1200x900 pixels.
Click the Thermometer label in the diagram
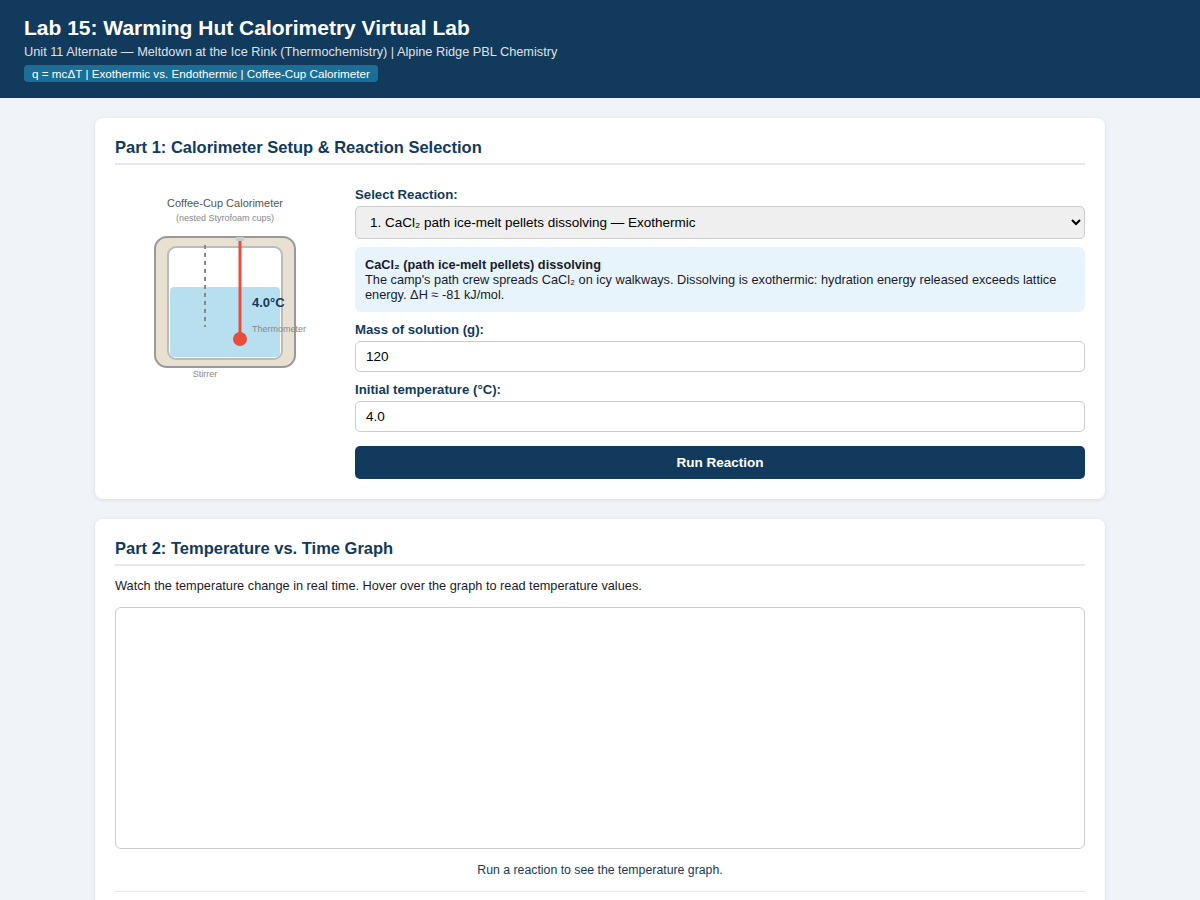click(279, 329)
